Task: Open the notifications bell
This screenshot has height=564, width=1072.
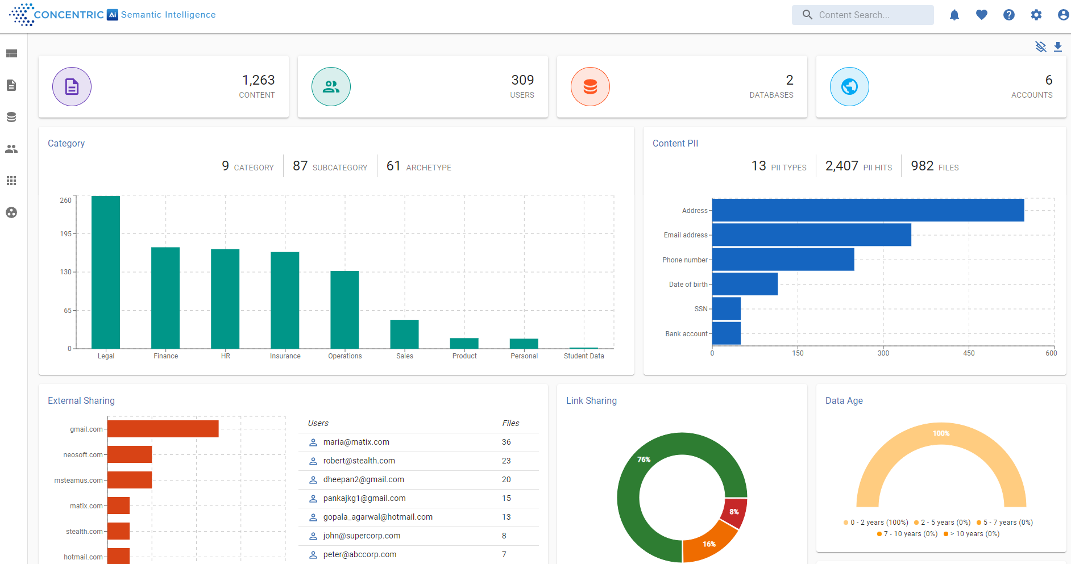Action: click(954, 15)
